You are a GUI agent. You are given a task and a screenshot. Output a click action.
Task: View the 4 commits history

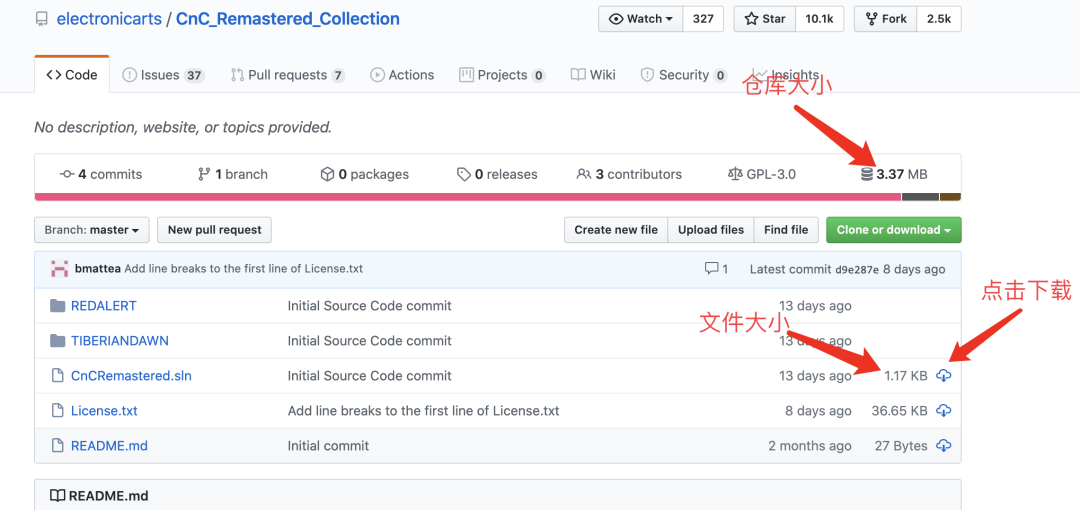(x=101, y=174)
